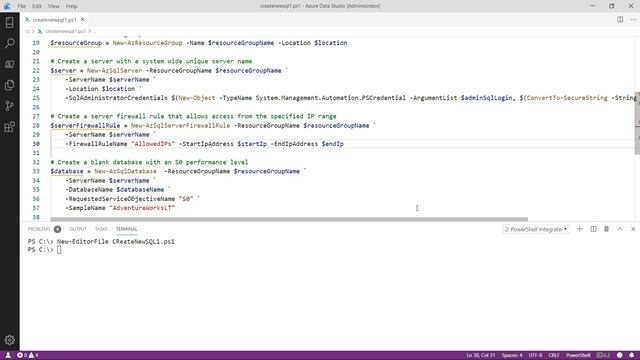
Task: Open the Connections view in activity bar
Action: click(x=9, y=22)
